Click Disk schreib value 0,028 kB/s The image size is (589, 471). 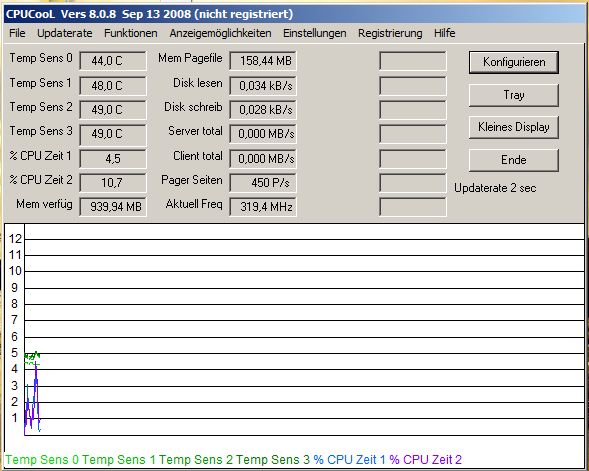[263, 110]
